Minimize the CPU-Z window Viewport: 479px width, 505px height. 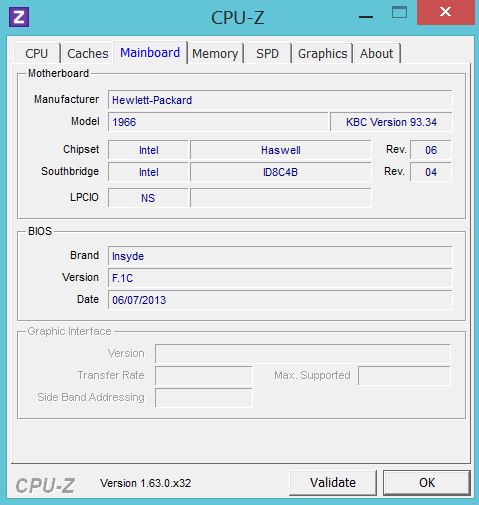coord(366,17)
